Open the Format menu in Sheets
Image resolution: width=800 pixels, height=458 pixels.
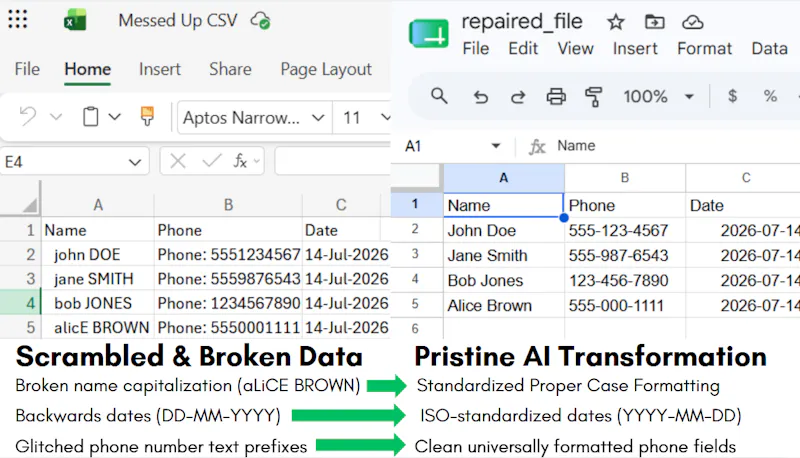(705, 48)
